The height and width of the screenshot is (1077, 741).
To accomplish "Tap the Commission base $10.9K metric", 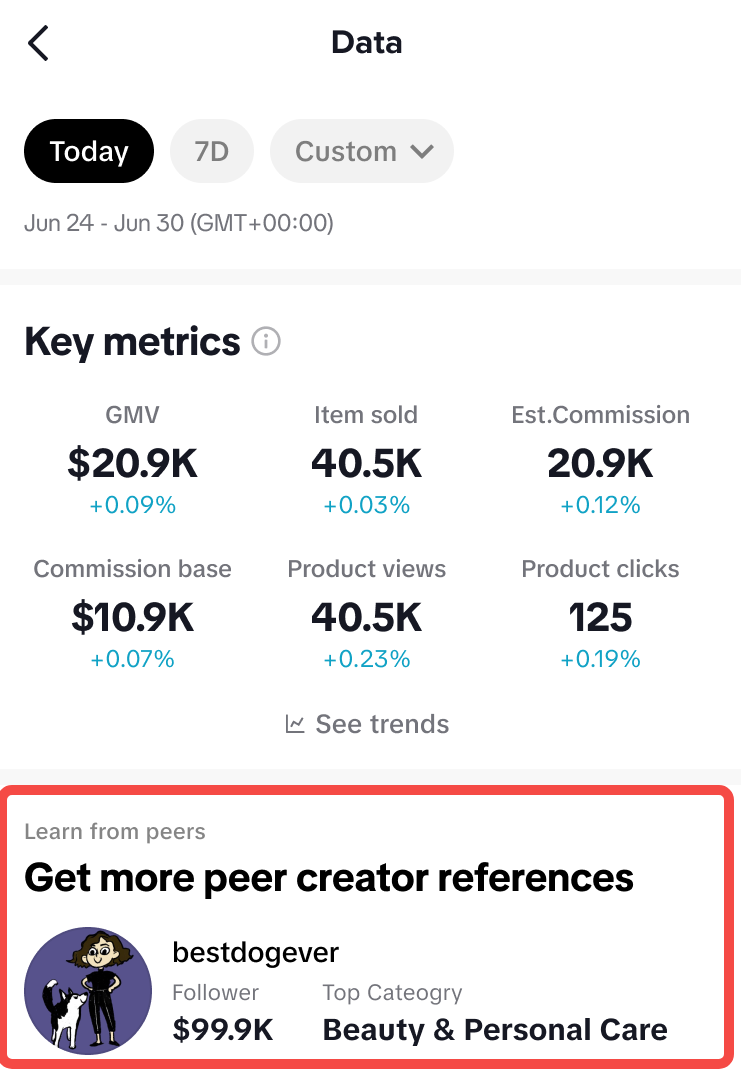I will point(133,616).
